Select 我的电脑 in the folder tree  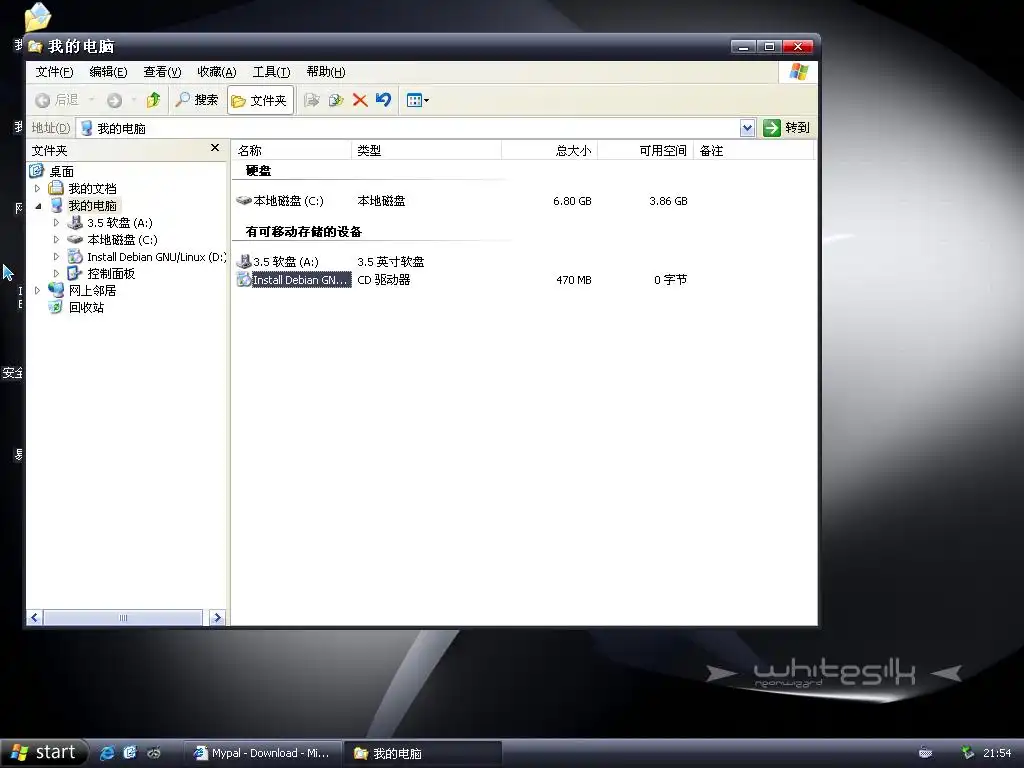92,206
